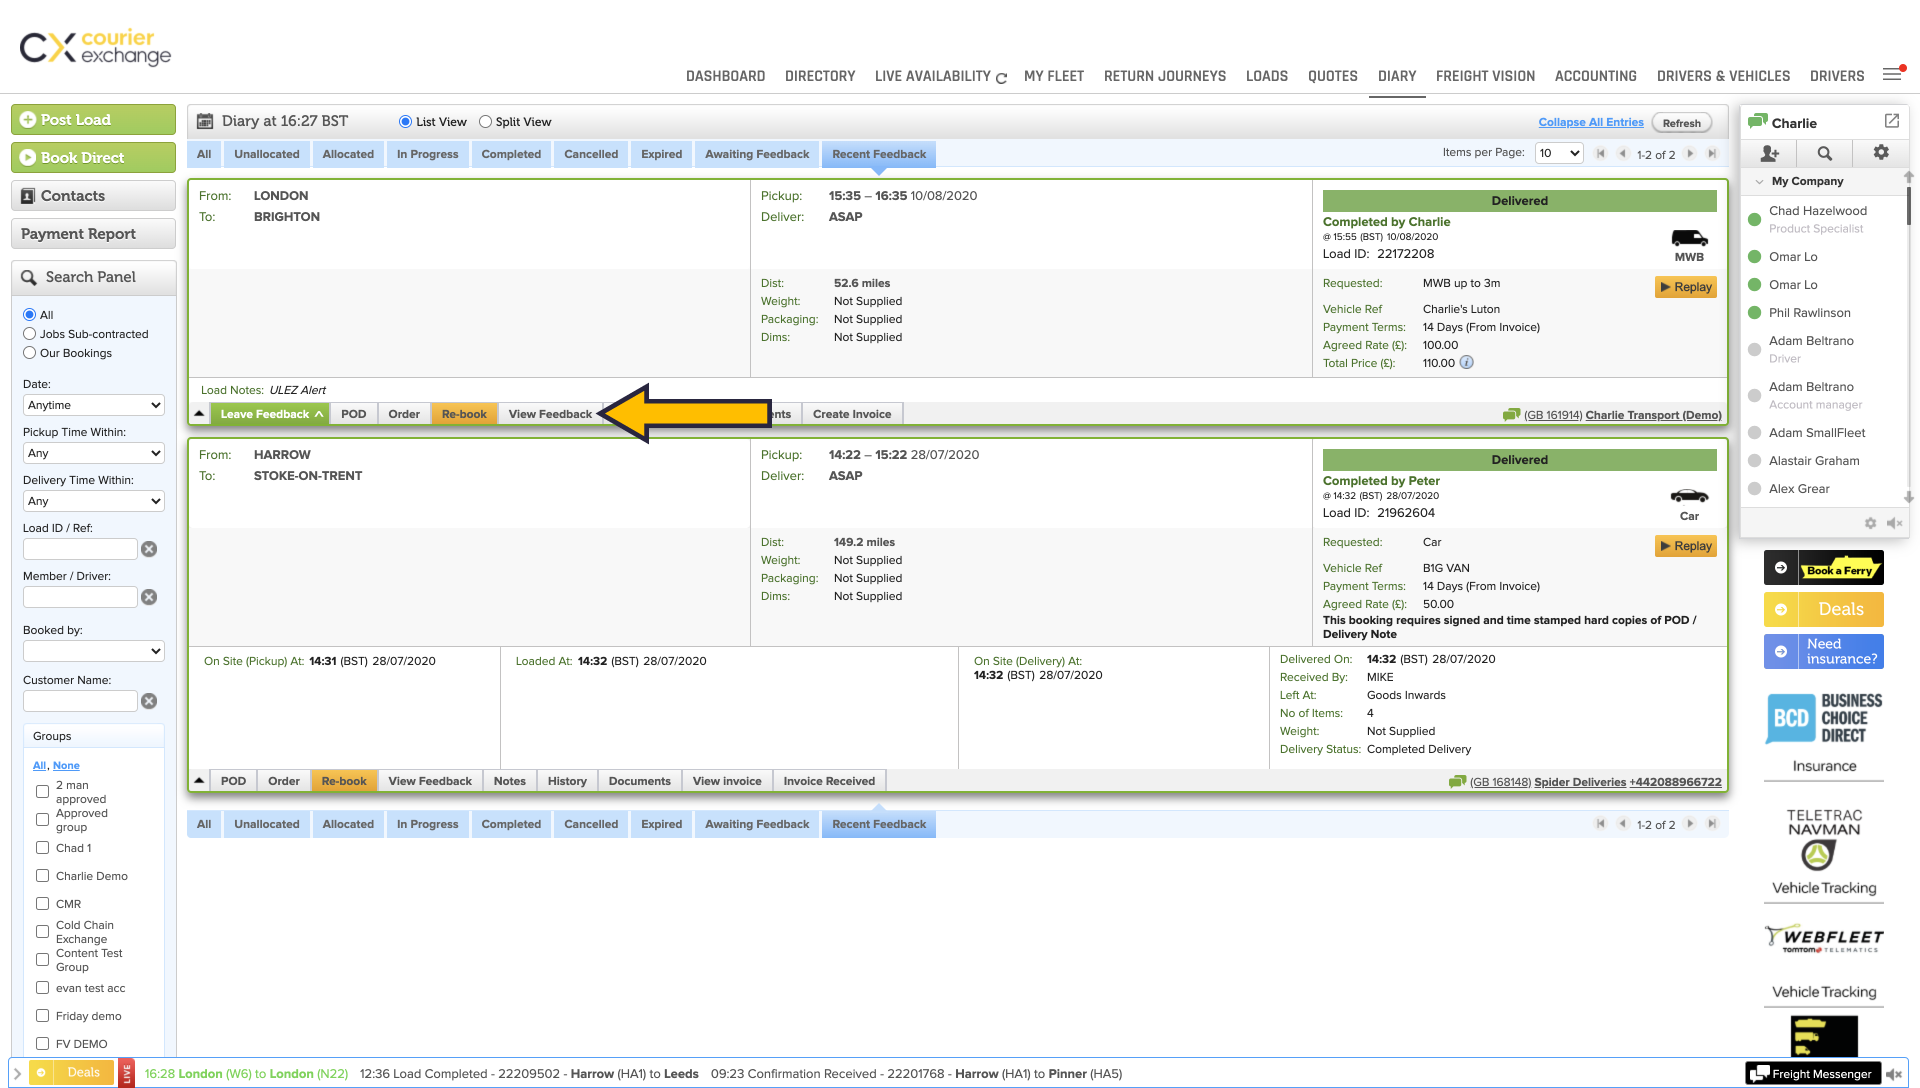This screenshot has width=1920, height=1088.
Task: Click the Book Direct button
Action: (93, 157)
